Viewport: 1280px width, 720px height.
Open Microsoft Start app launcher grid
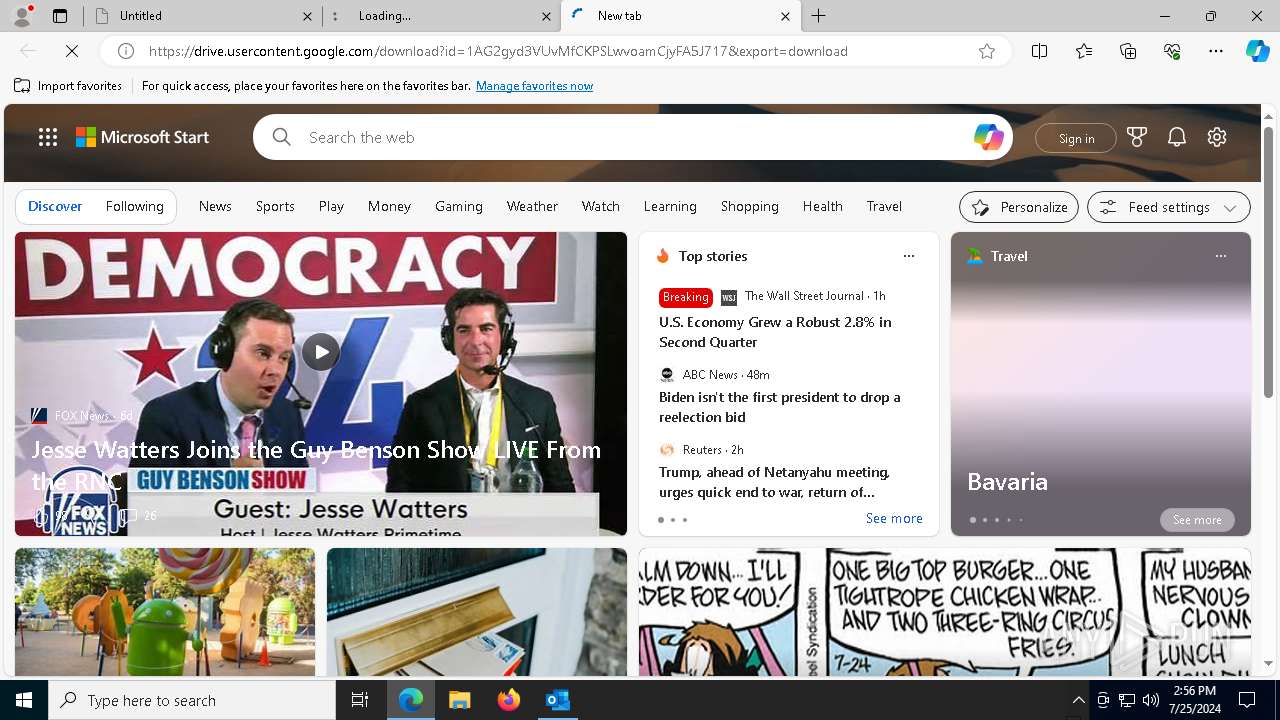click(48, 137)
